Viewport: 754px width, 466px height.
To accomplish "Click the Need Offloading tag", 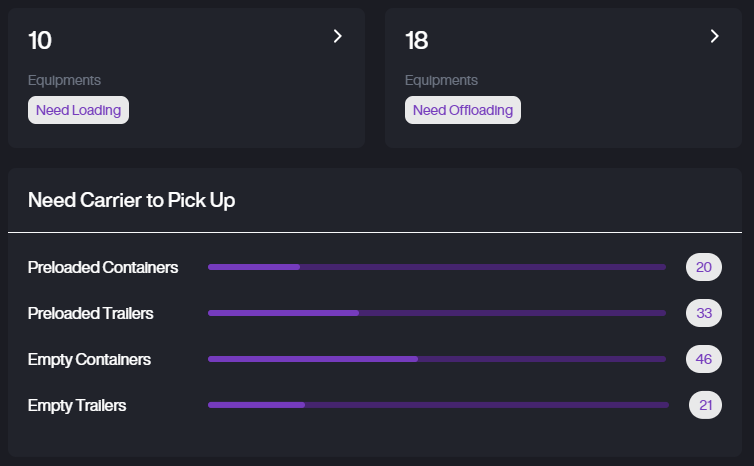I will [x=463, y=110].
